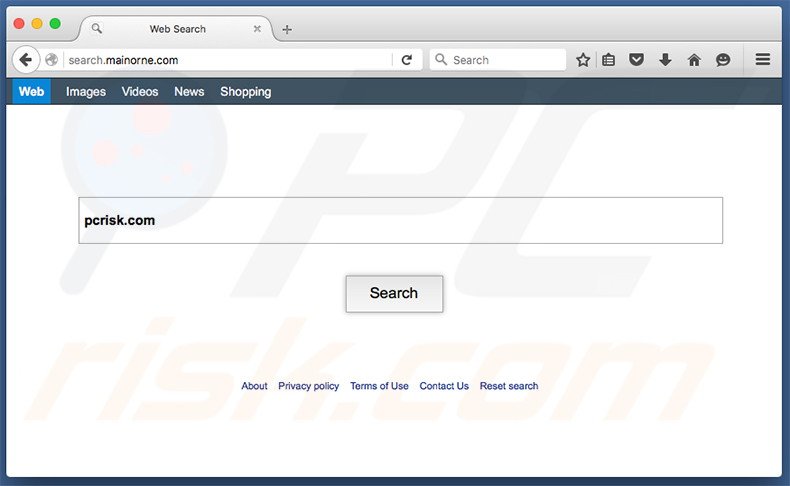Click the red close window button
Viewport: 790px width, 486px height.
19,23
